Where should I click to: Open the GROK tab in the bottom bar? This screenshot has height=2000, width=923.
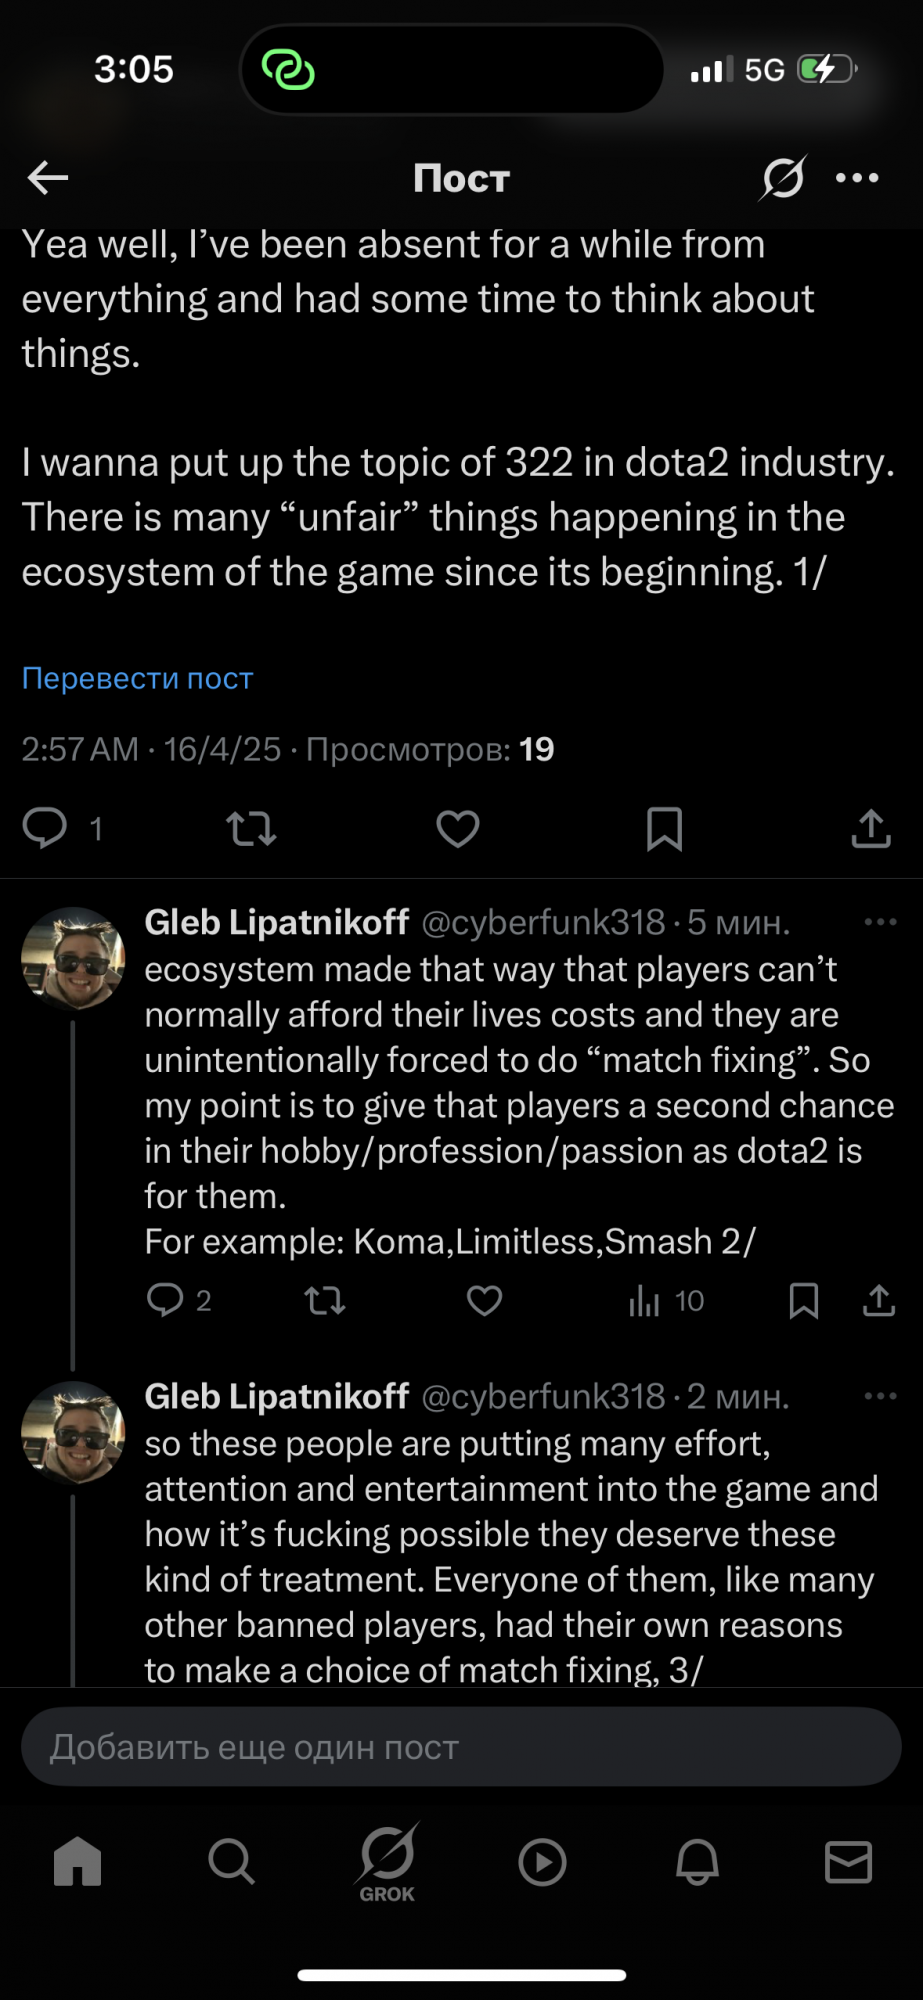coord(387,1862)
